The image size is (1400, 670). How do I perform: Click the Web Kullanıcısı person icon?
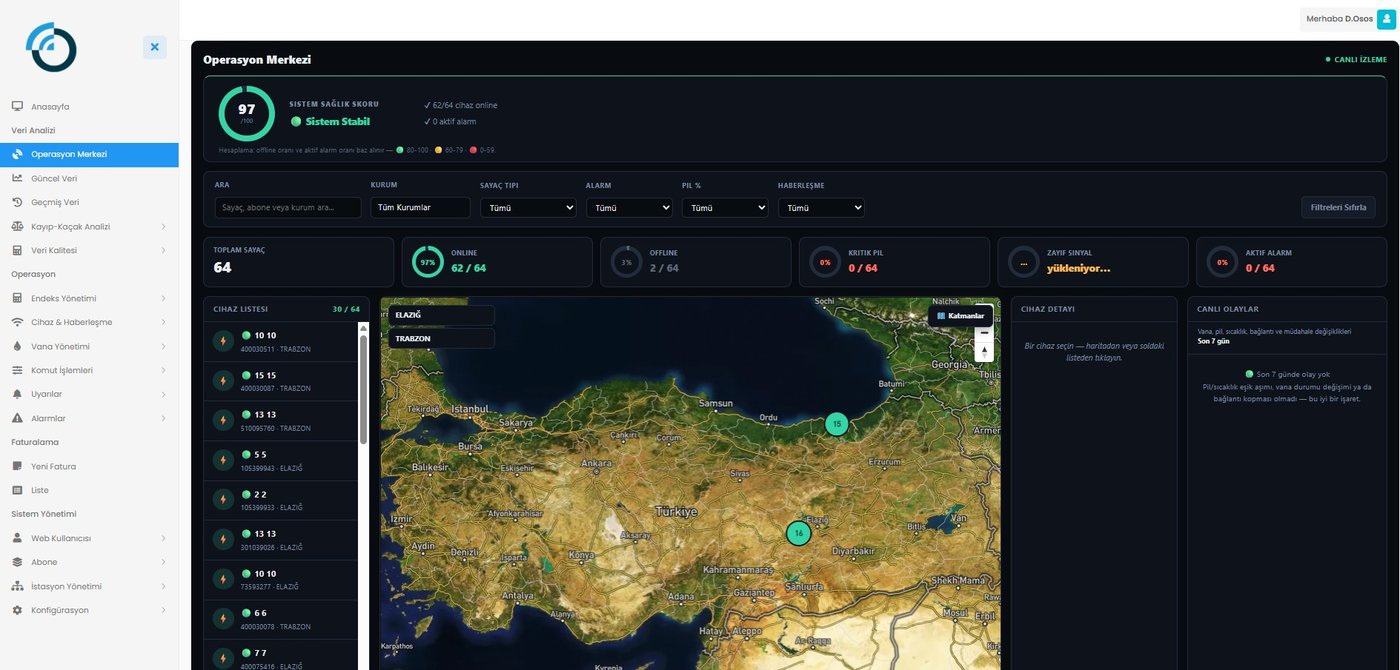[x=17, y=538]
